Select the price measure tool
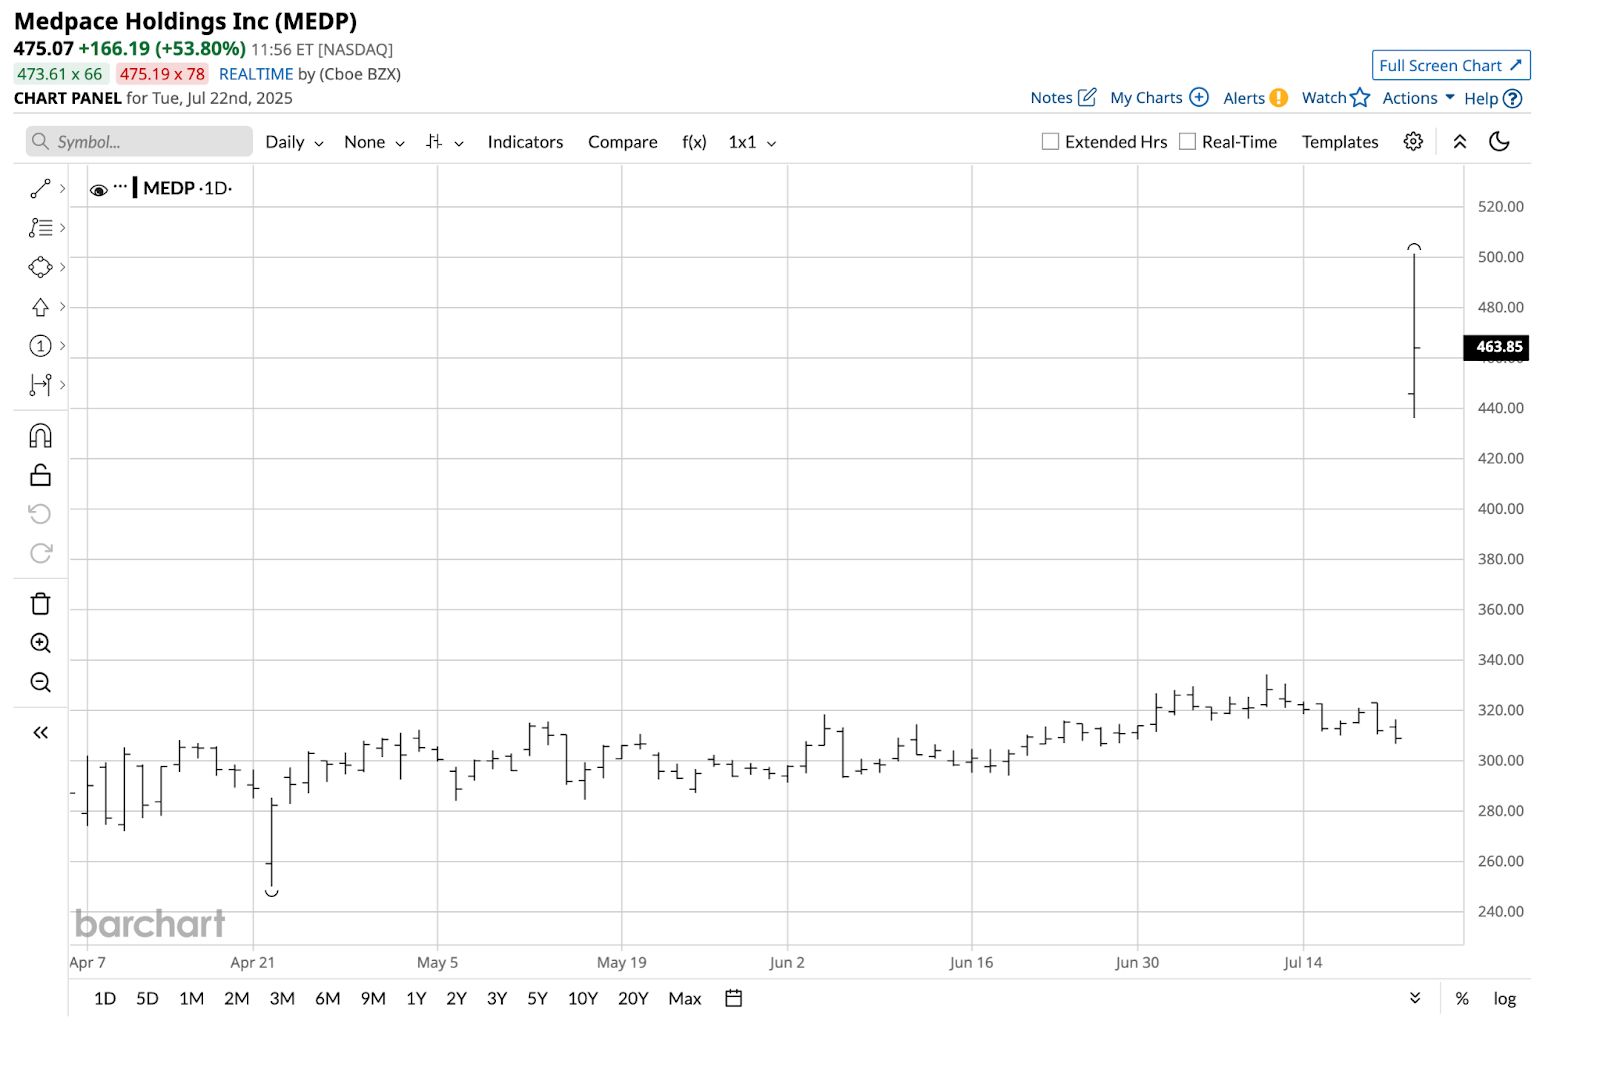Screen dimensions: 1600x1072 (x=40, y=385)
